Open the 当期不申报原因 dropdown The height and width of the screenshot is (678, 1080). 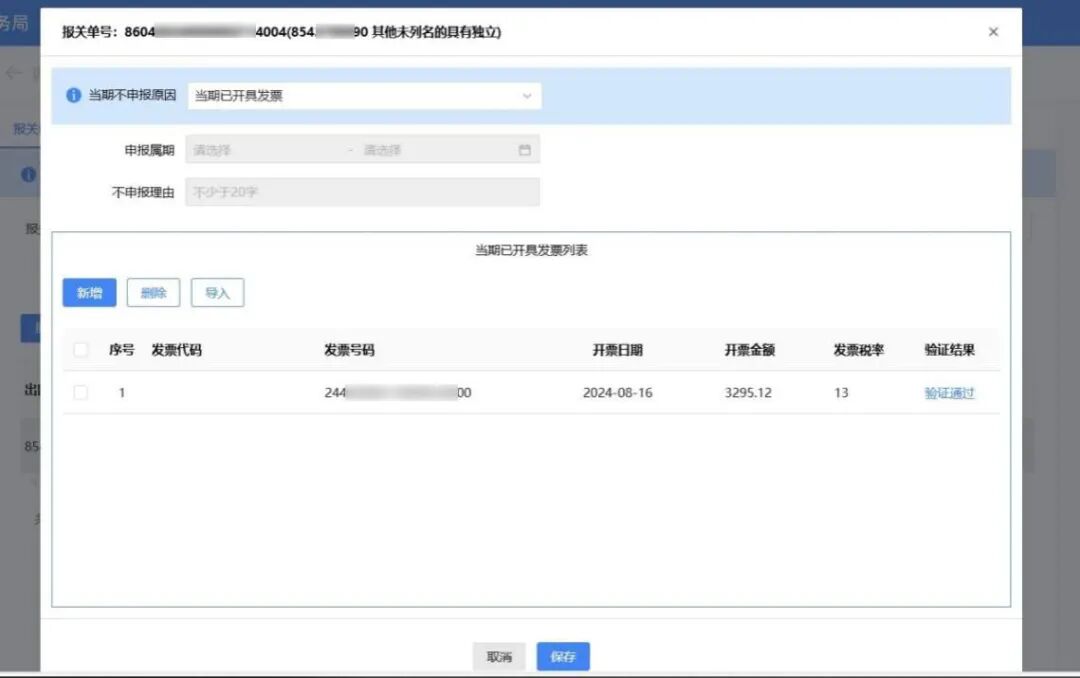[364, 96]
